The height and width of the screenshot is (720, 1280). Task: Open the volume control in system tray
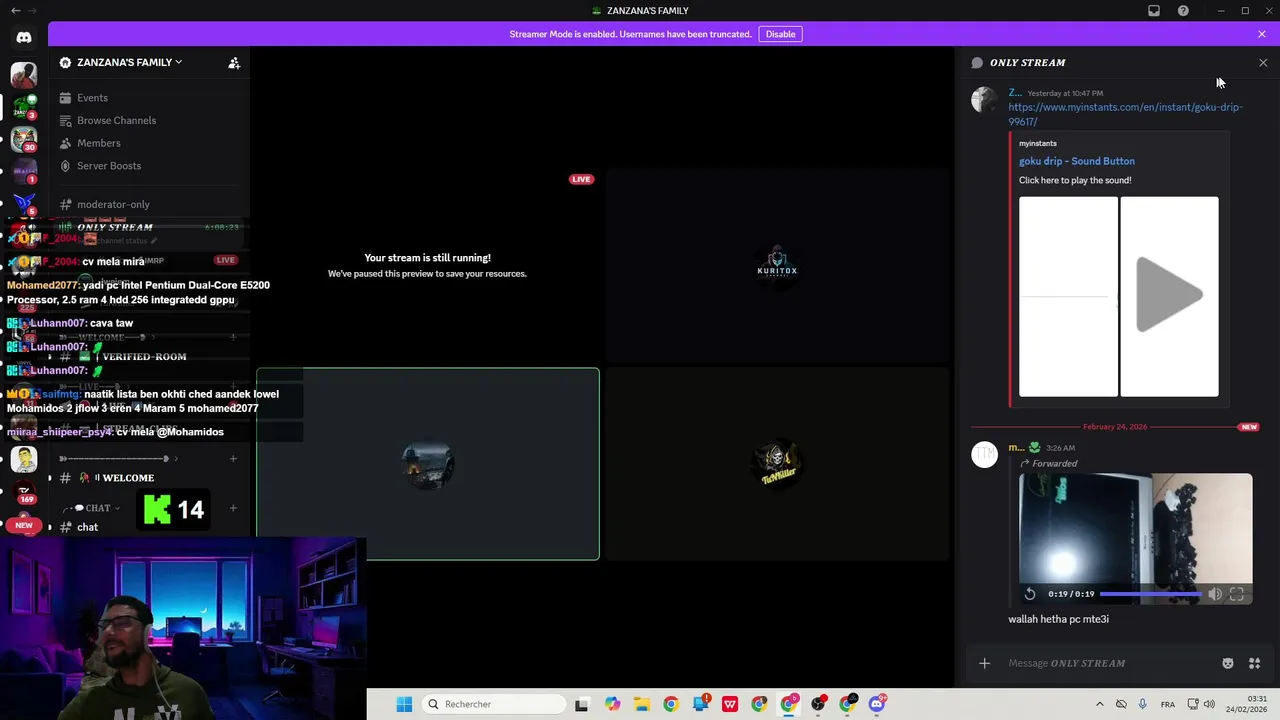click(x=1209, y=704)
